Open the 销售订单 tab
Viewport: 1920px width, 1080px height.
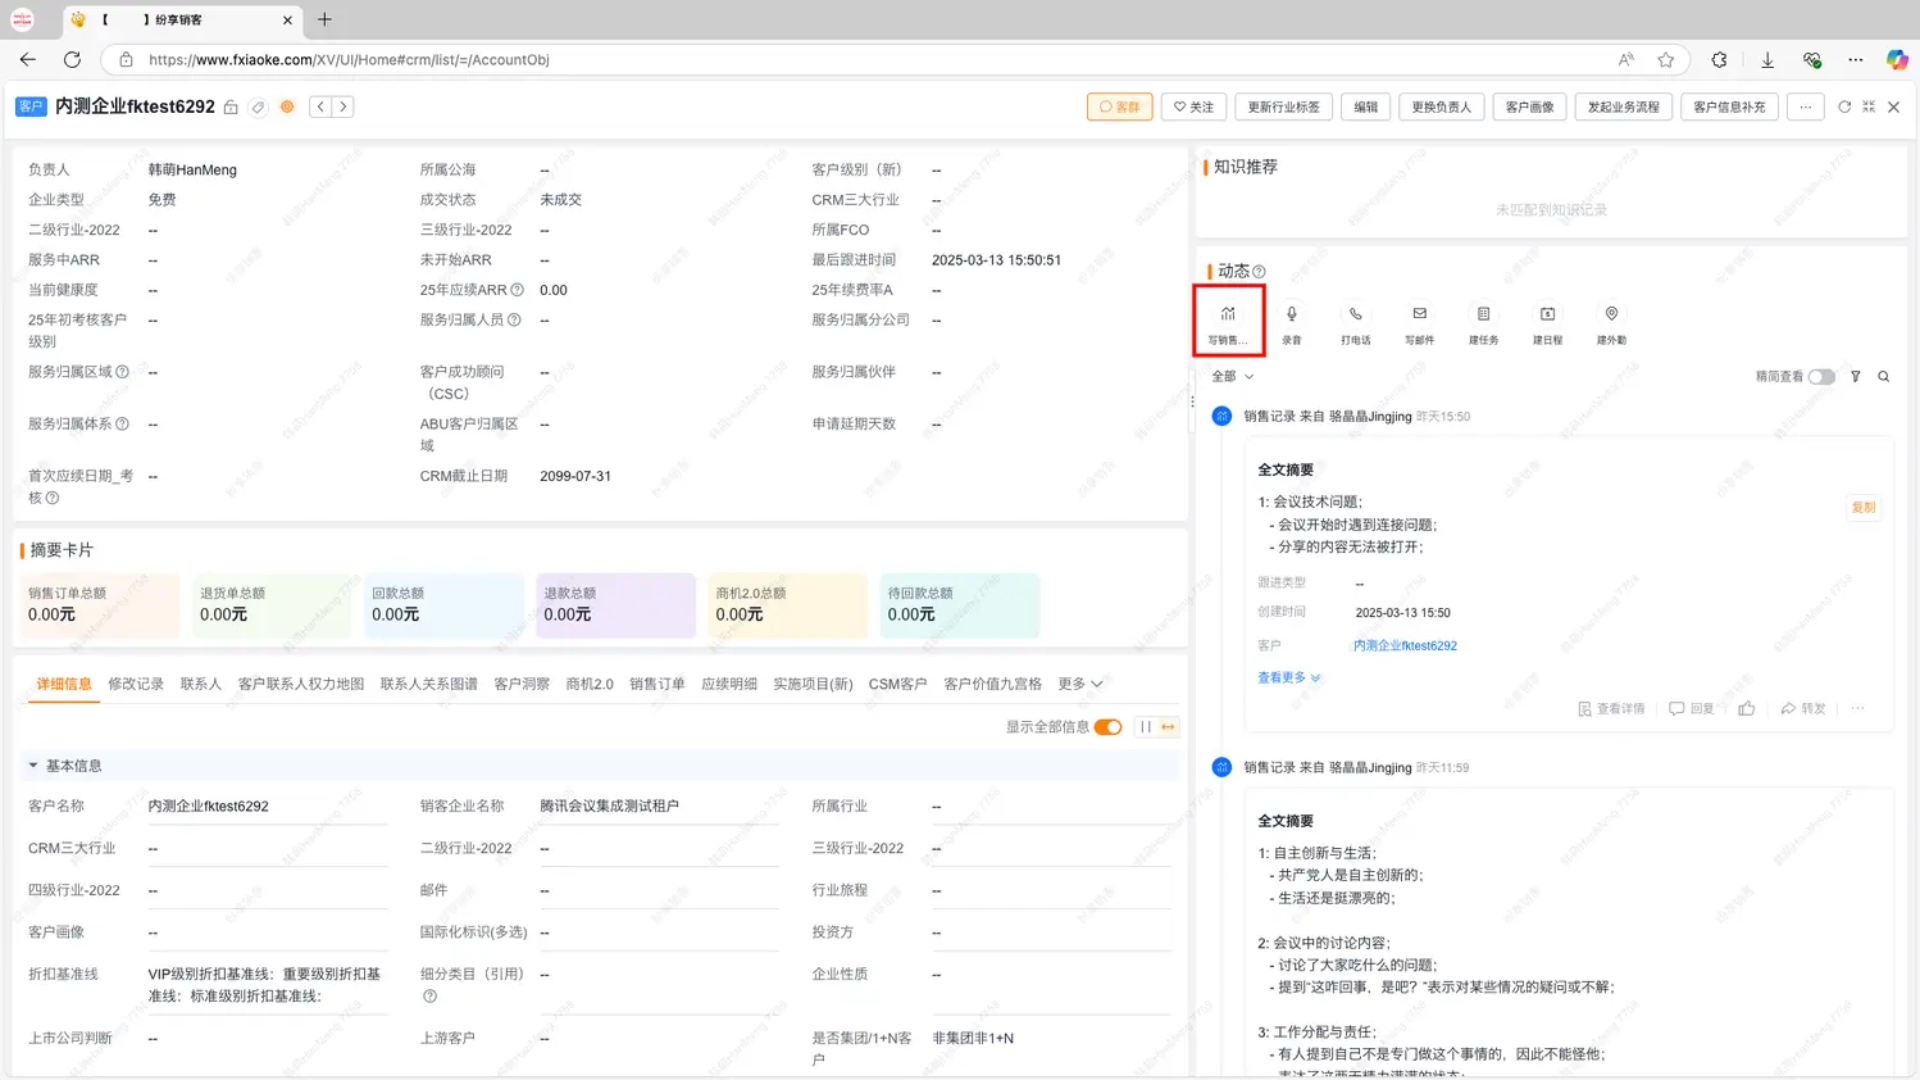(657, 684)
